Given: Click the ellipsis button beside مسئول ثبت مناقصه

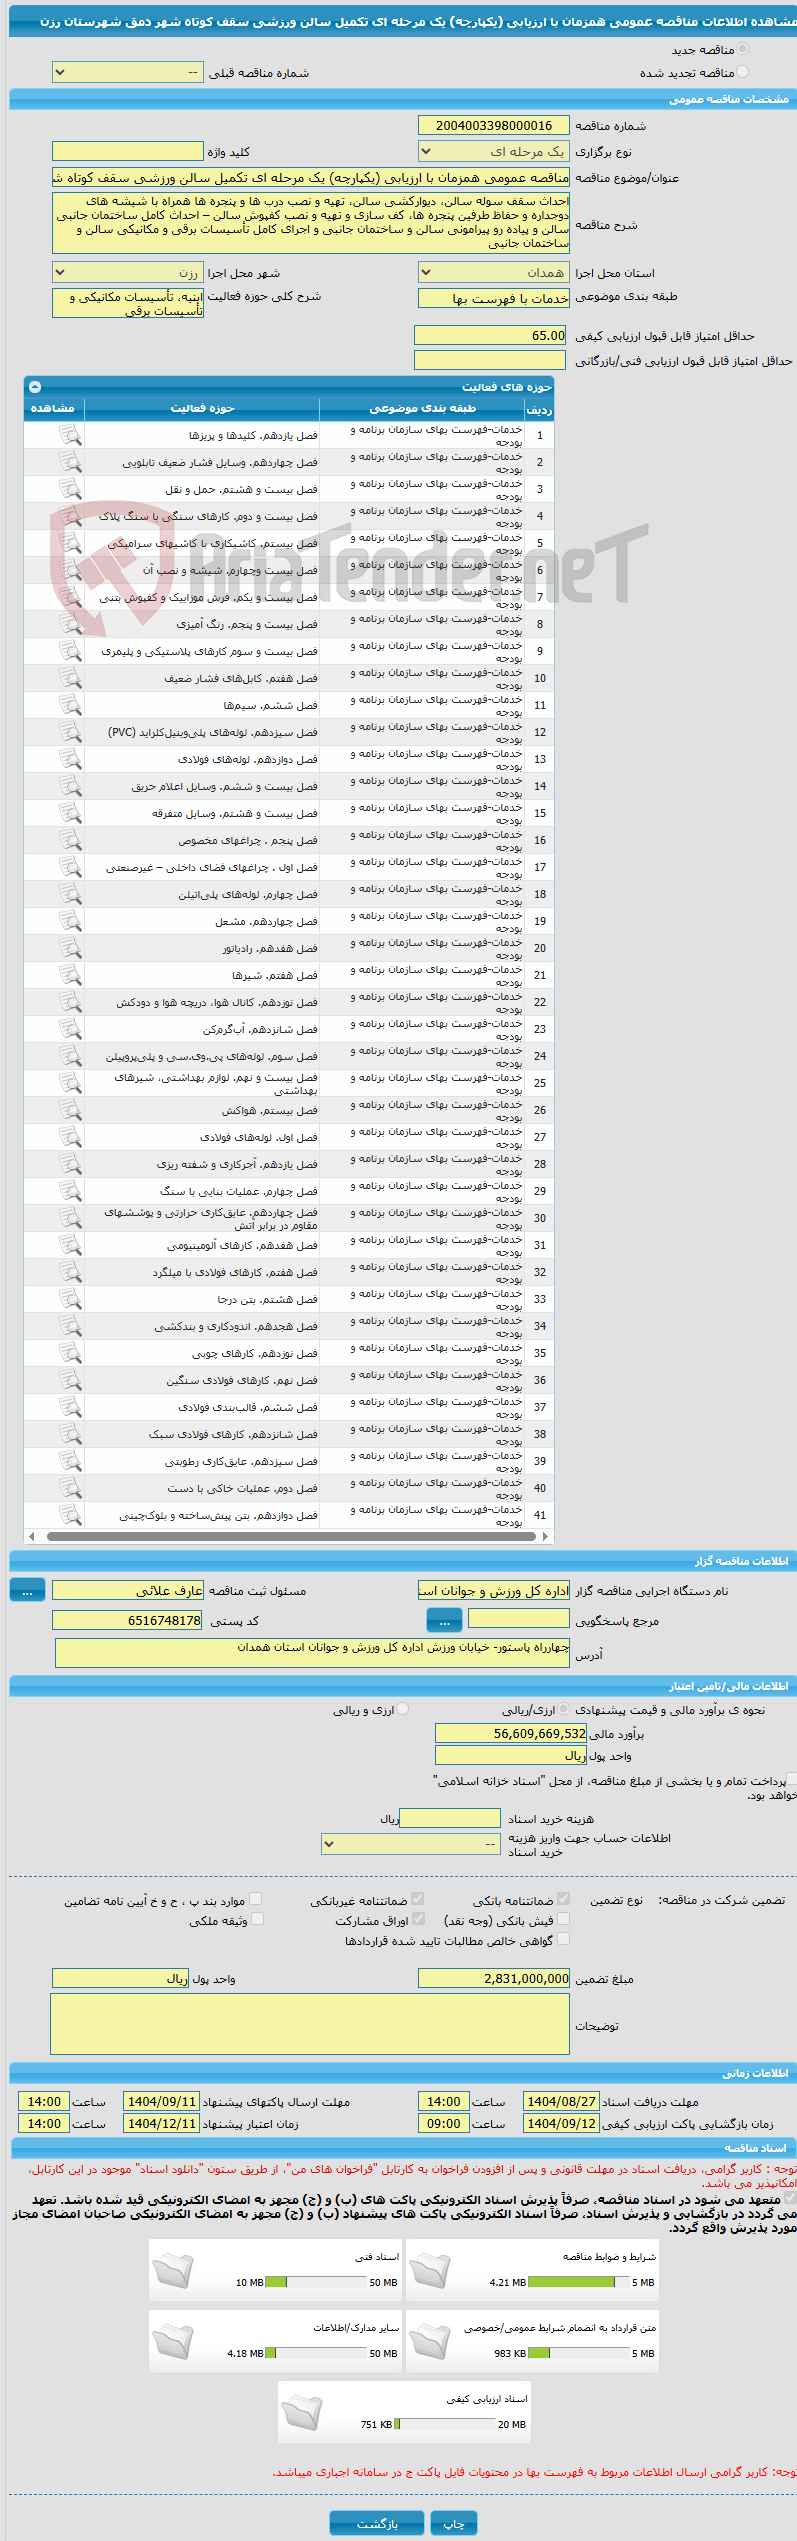Looking at the screenshot, I should (x=28, y=1590).
